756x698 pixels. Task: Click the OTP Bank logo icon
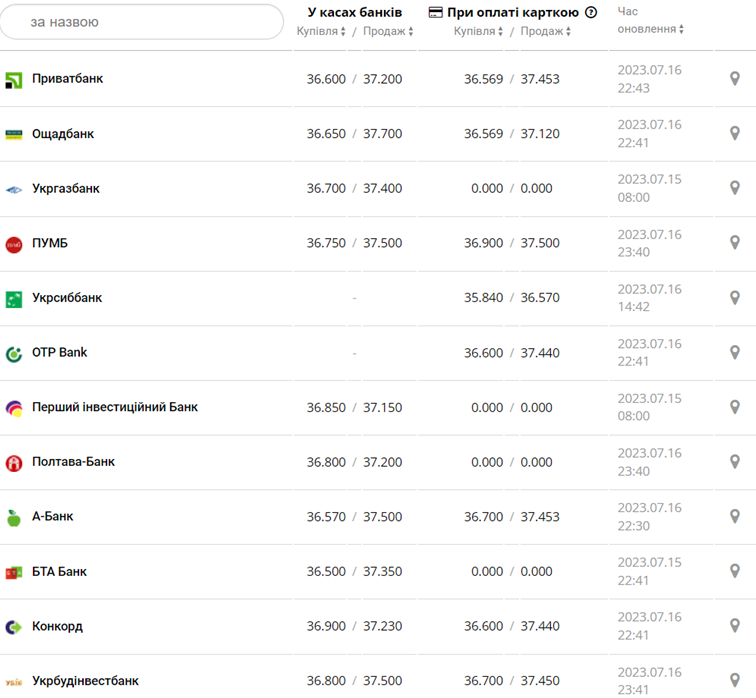14,353
